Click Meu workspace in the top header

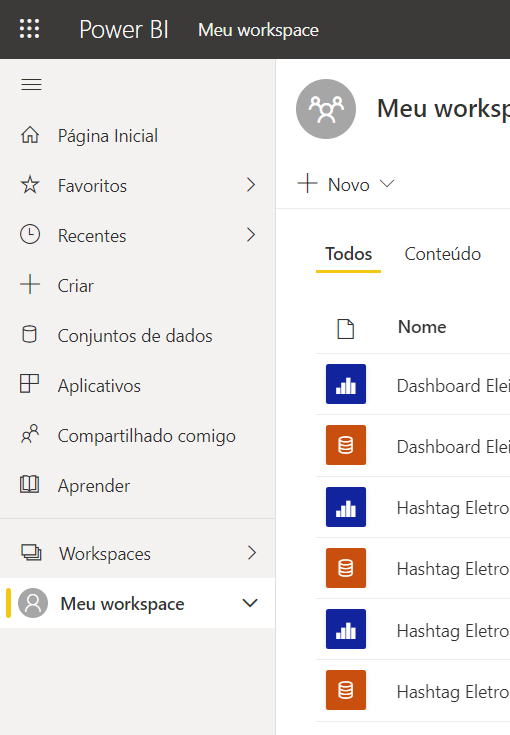[x=258, y=30]
